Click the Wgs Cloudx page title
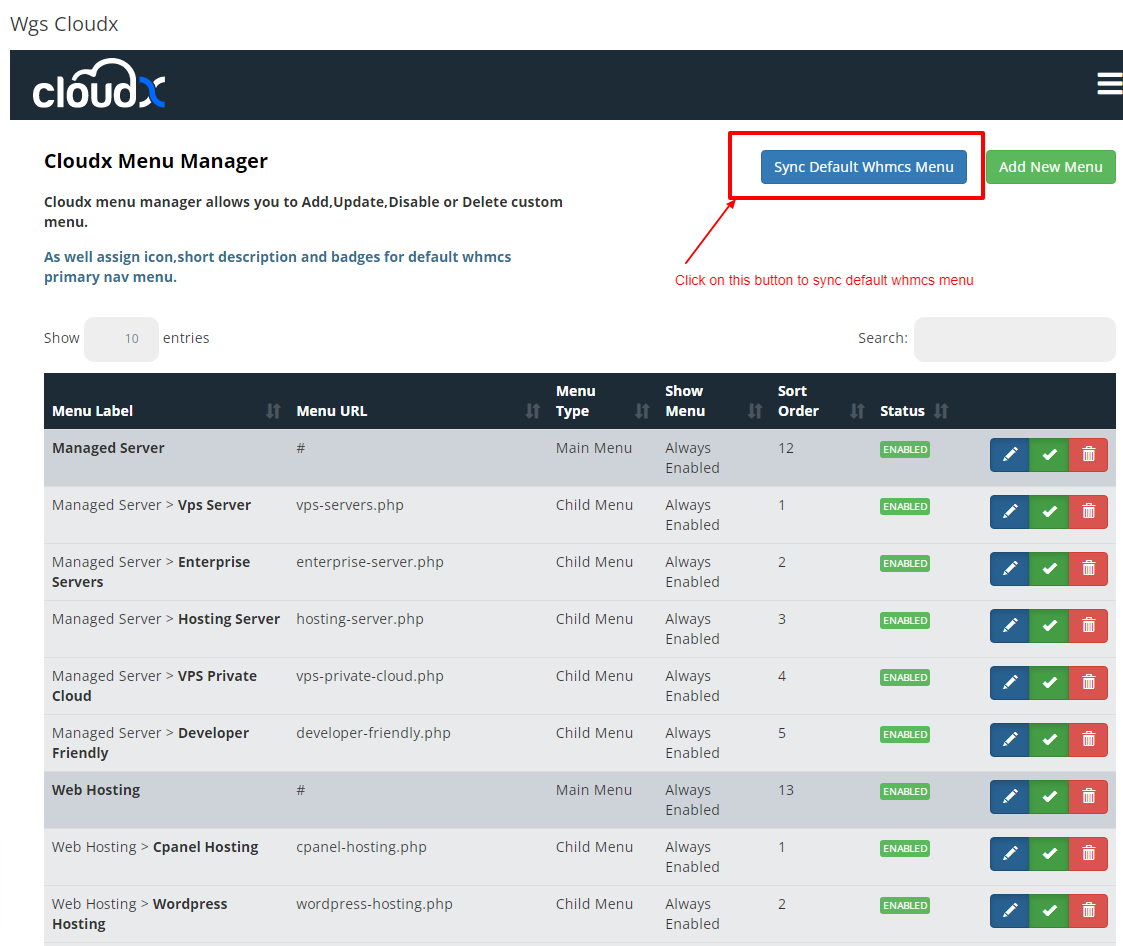 point(64,24)
